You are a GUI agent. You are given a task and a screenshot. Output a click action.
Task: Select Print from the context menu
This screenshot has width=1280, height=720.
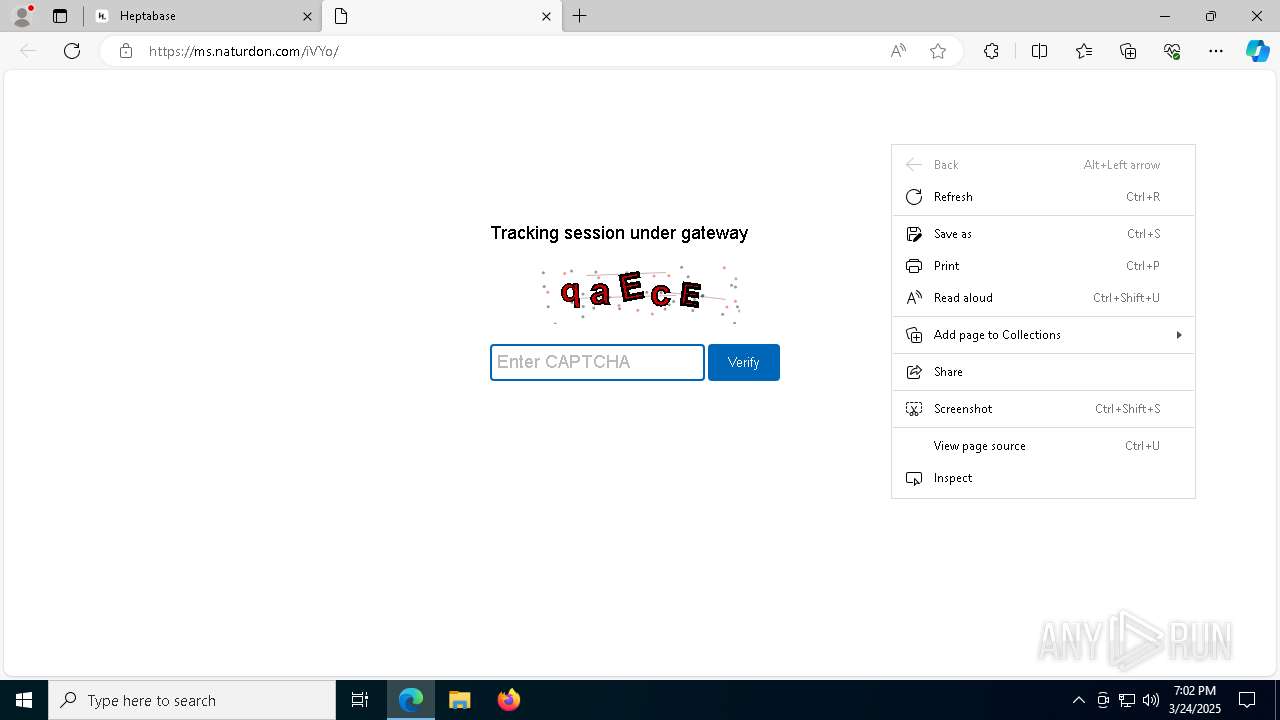pyautogui.click(x=1043, y=266)
